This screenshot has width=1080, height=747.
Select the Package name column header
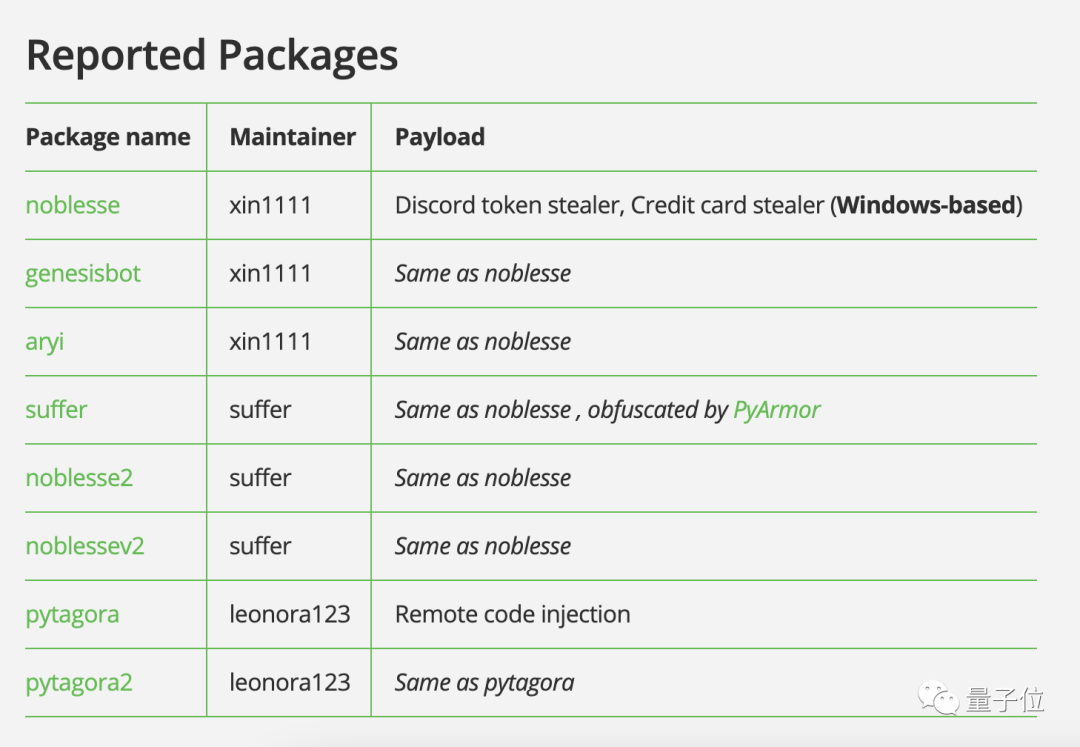(108, 137)
